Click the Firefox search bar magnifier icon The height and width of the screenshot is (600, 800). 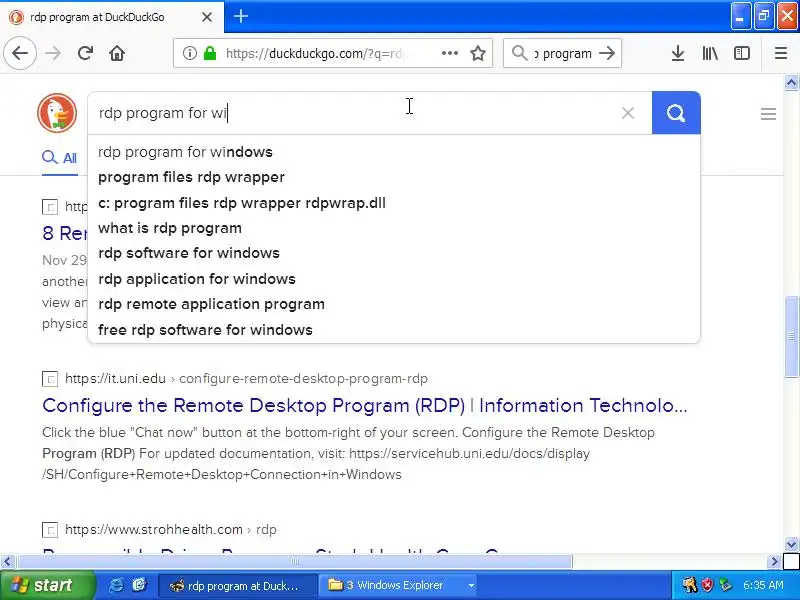click(x=519, y=53)
